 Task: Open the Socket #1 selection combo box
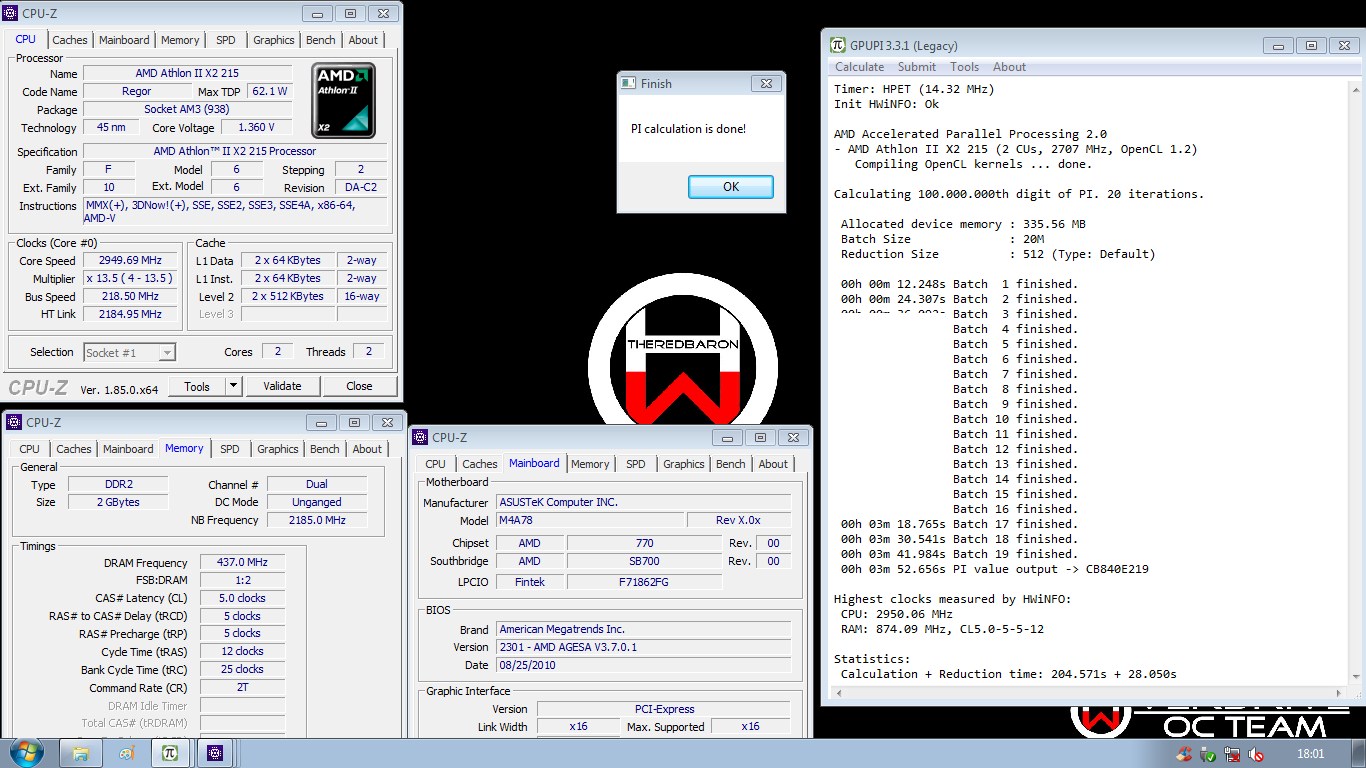(129, 352)
